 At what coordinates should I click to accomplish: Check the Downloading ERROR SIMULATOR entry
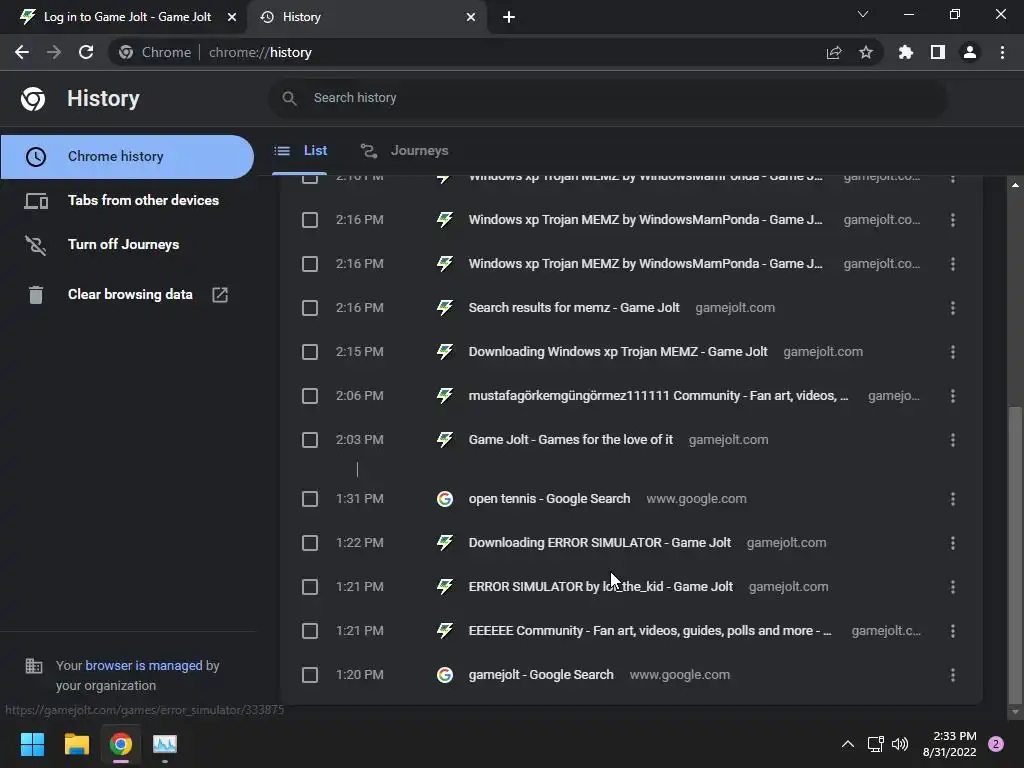pyautogui.click(x=310, y=543)
